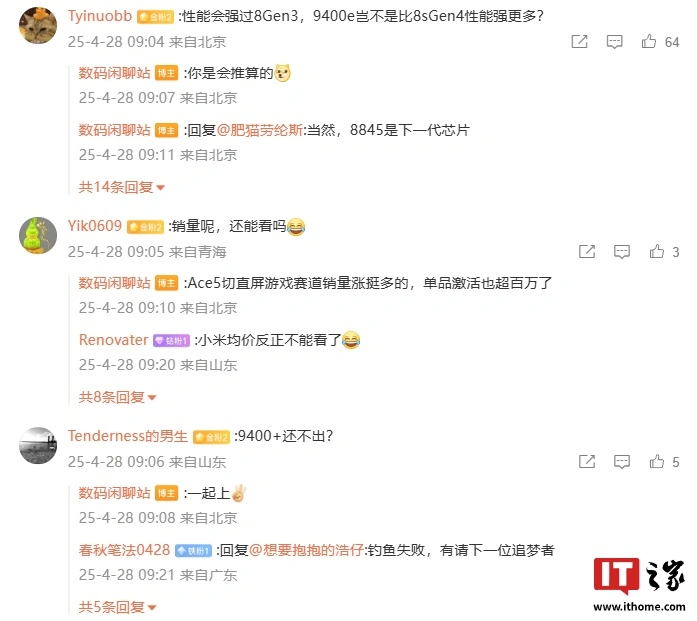Open the reply box on Yik0609's comment
697x621 pixels.
[x=621, y=252]
